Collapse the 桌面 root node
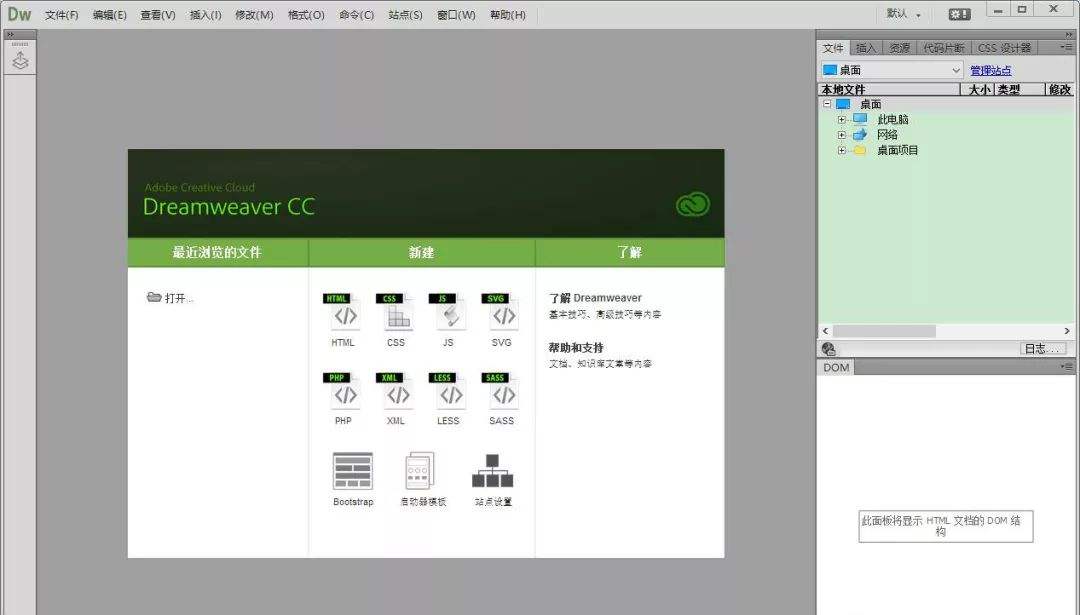This screenshot has width=1080, height=615. 827,104
